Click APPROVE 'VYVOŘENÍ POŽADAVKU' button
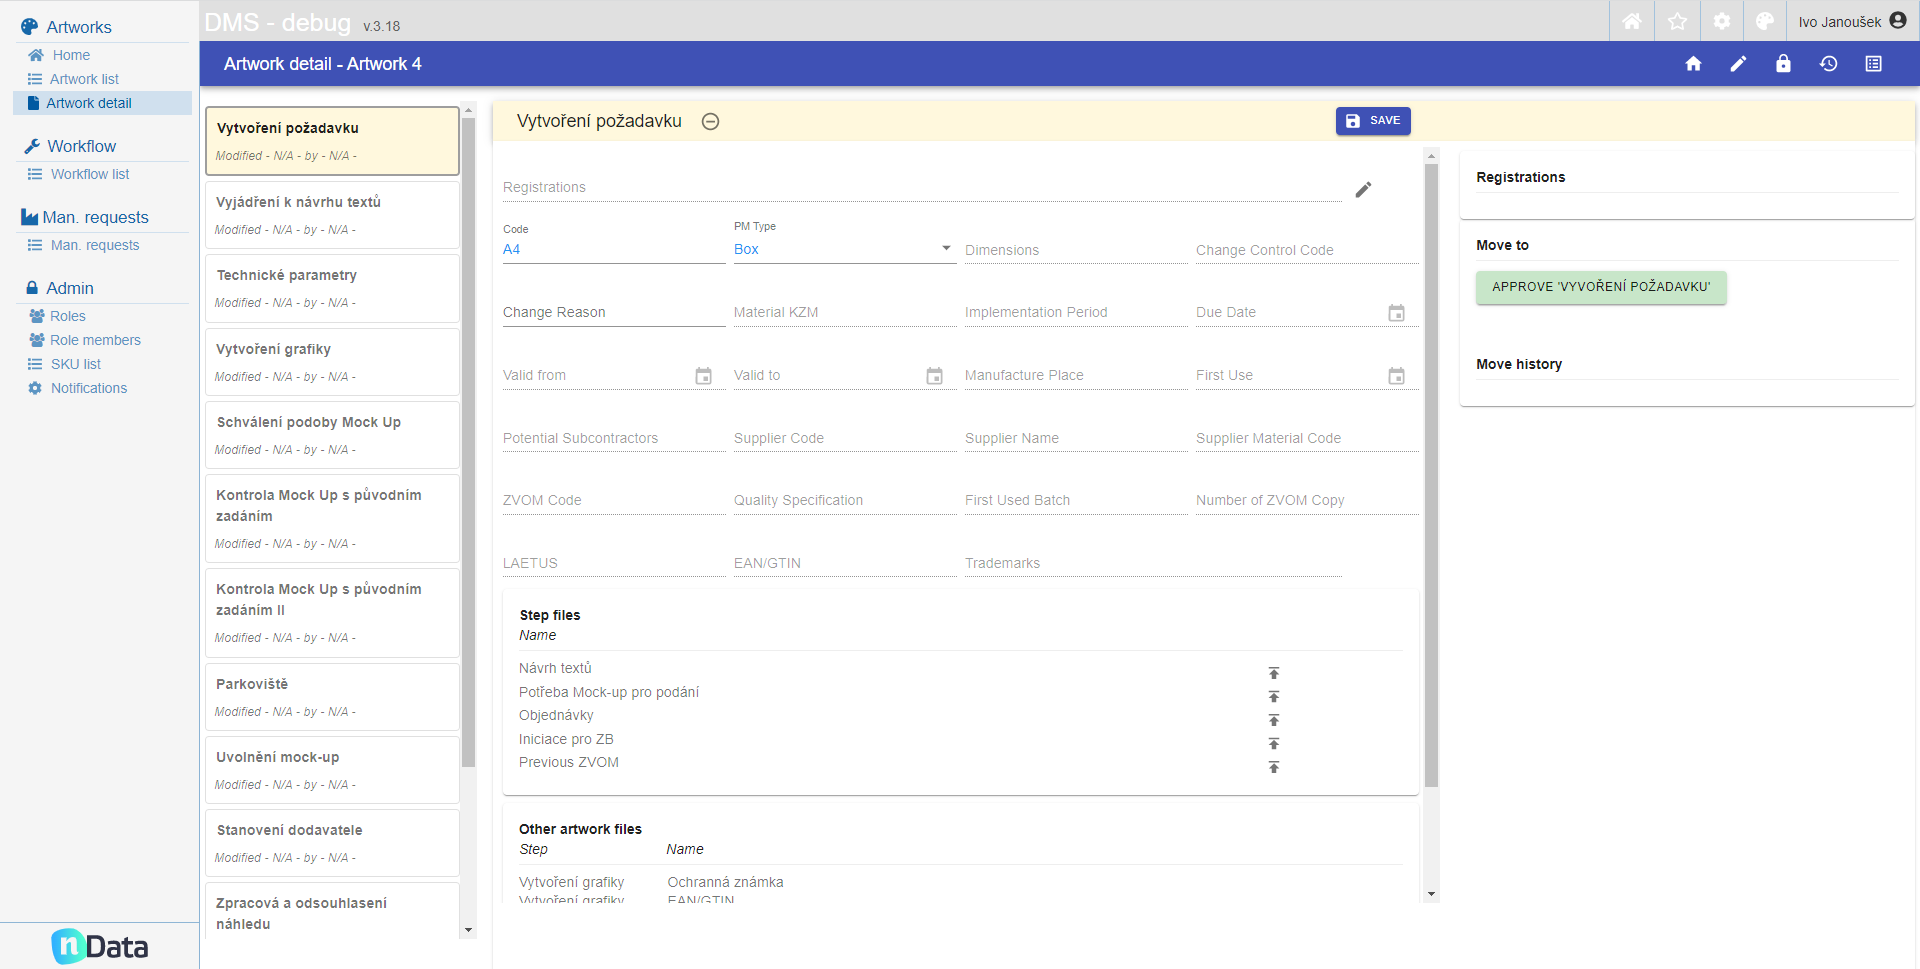The image size is (1920, 969). [x=1601, y=287]
